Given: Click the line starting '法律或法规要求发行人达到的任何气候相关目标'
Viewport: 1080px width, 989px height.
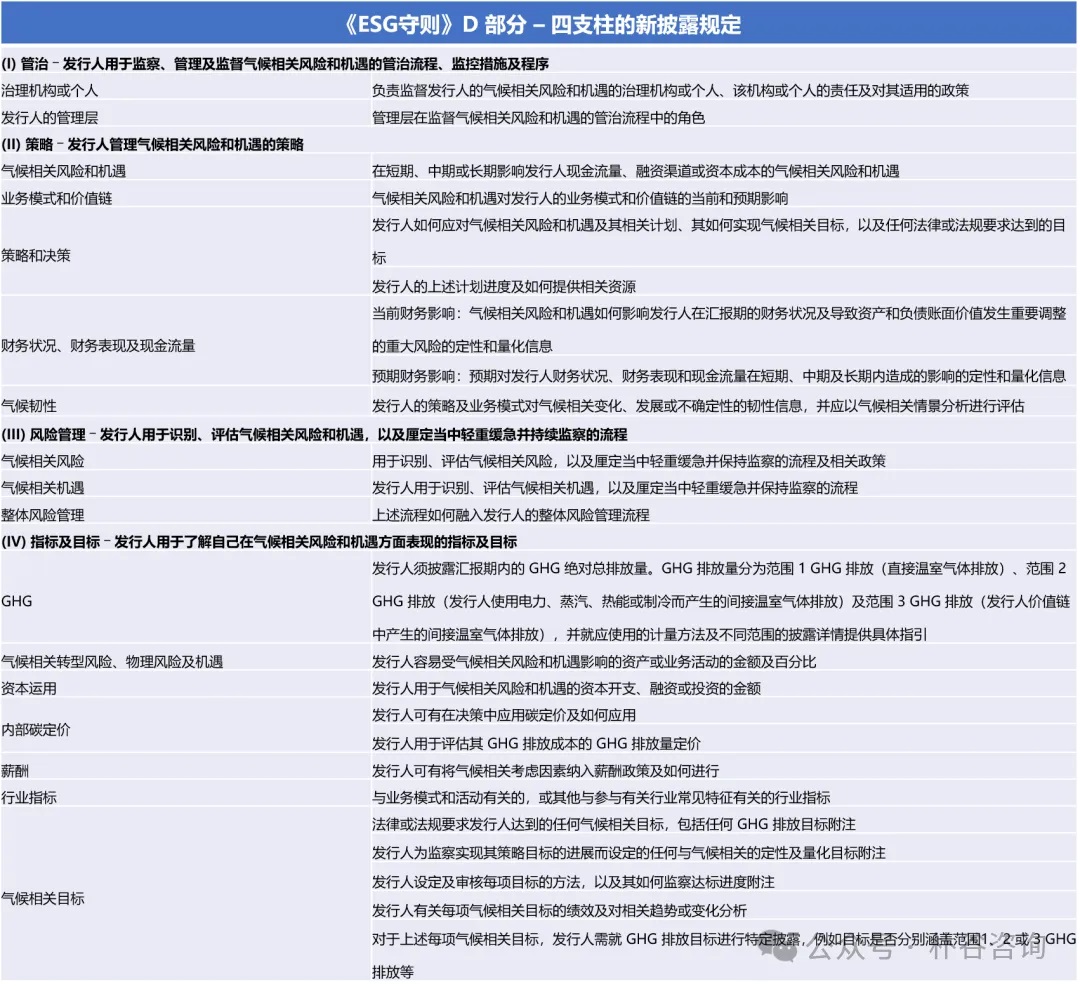Looking at the screenshot, I should coord(614,824).
